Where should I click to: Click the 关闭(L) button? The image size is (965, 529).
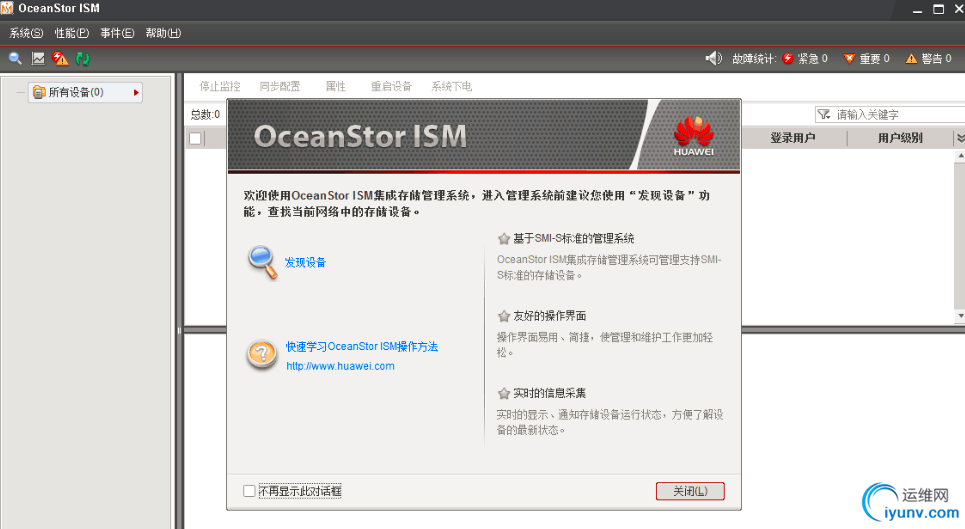(690, 491)
